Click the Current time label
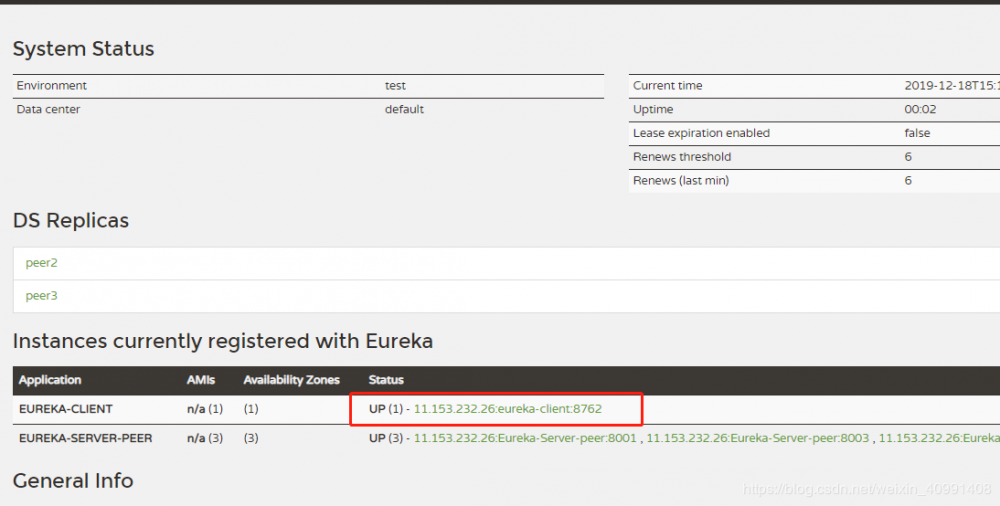This screenshot has height=506, width=1000. coord(668,86)
